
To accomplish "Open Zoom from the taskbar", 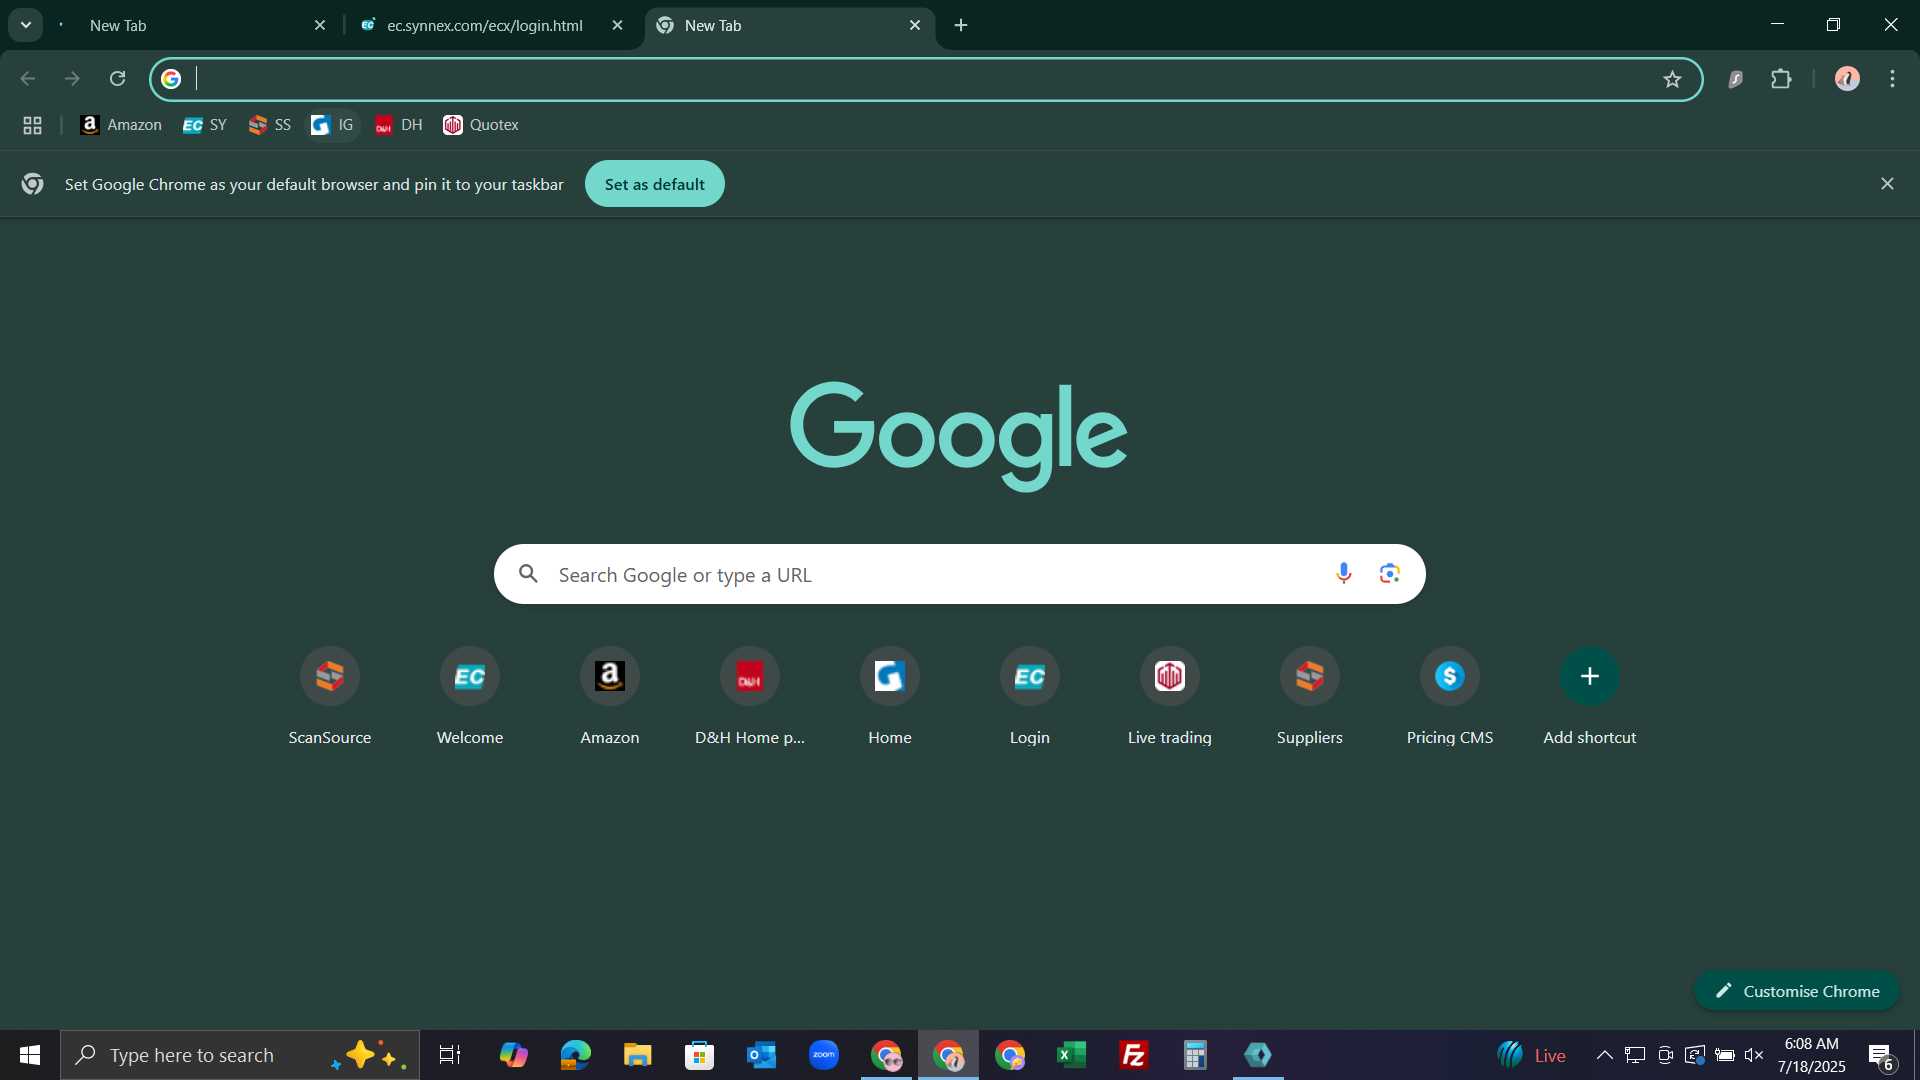I will [824, 1055].
